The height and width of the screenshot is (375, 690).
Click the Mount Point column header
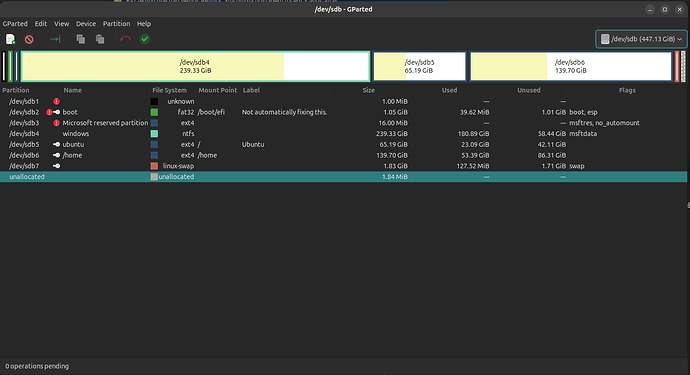217,90
